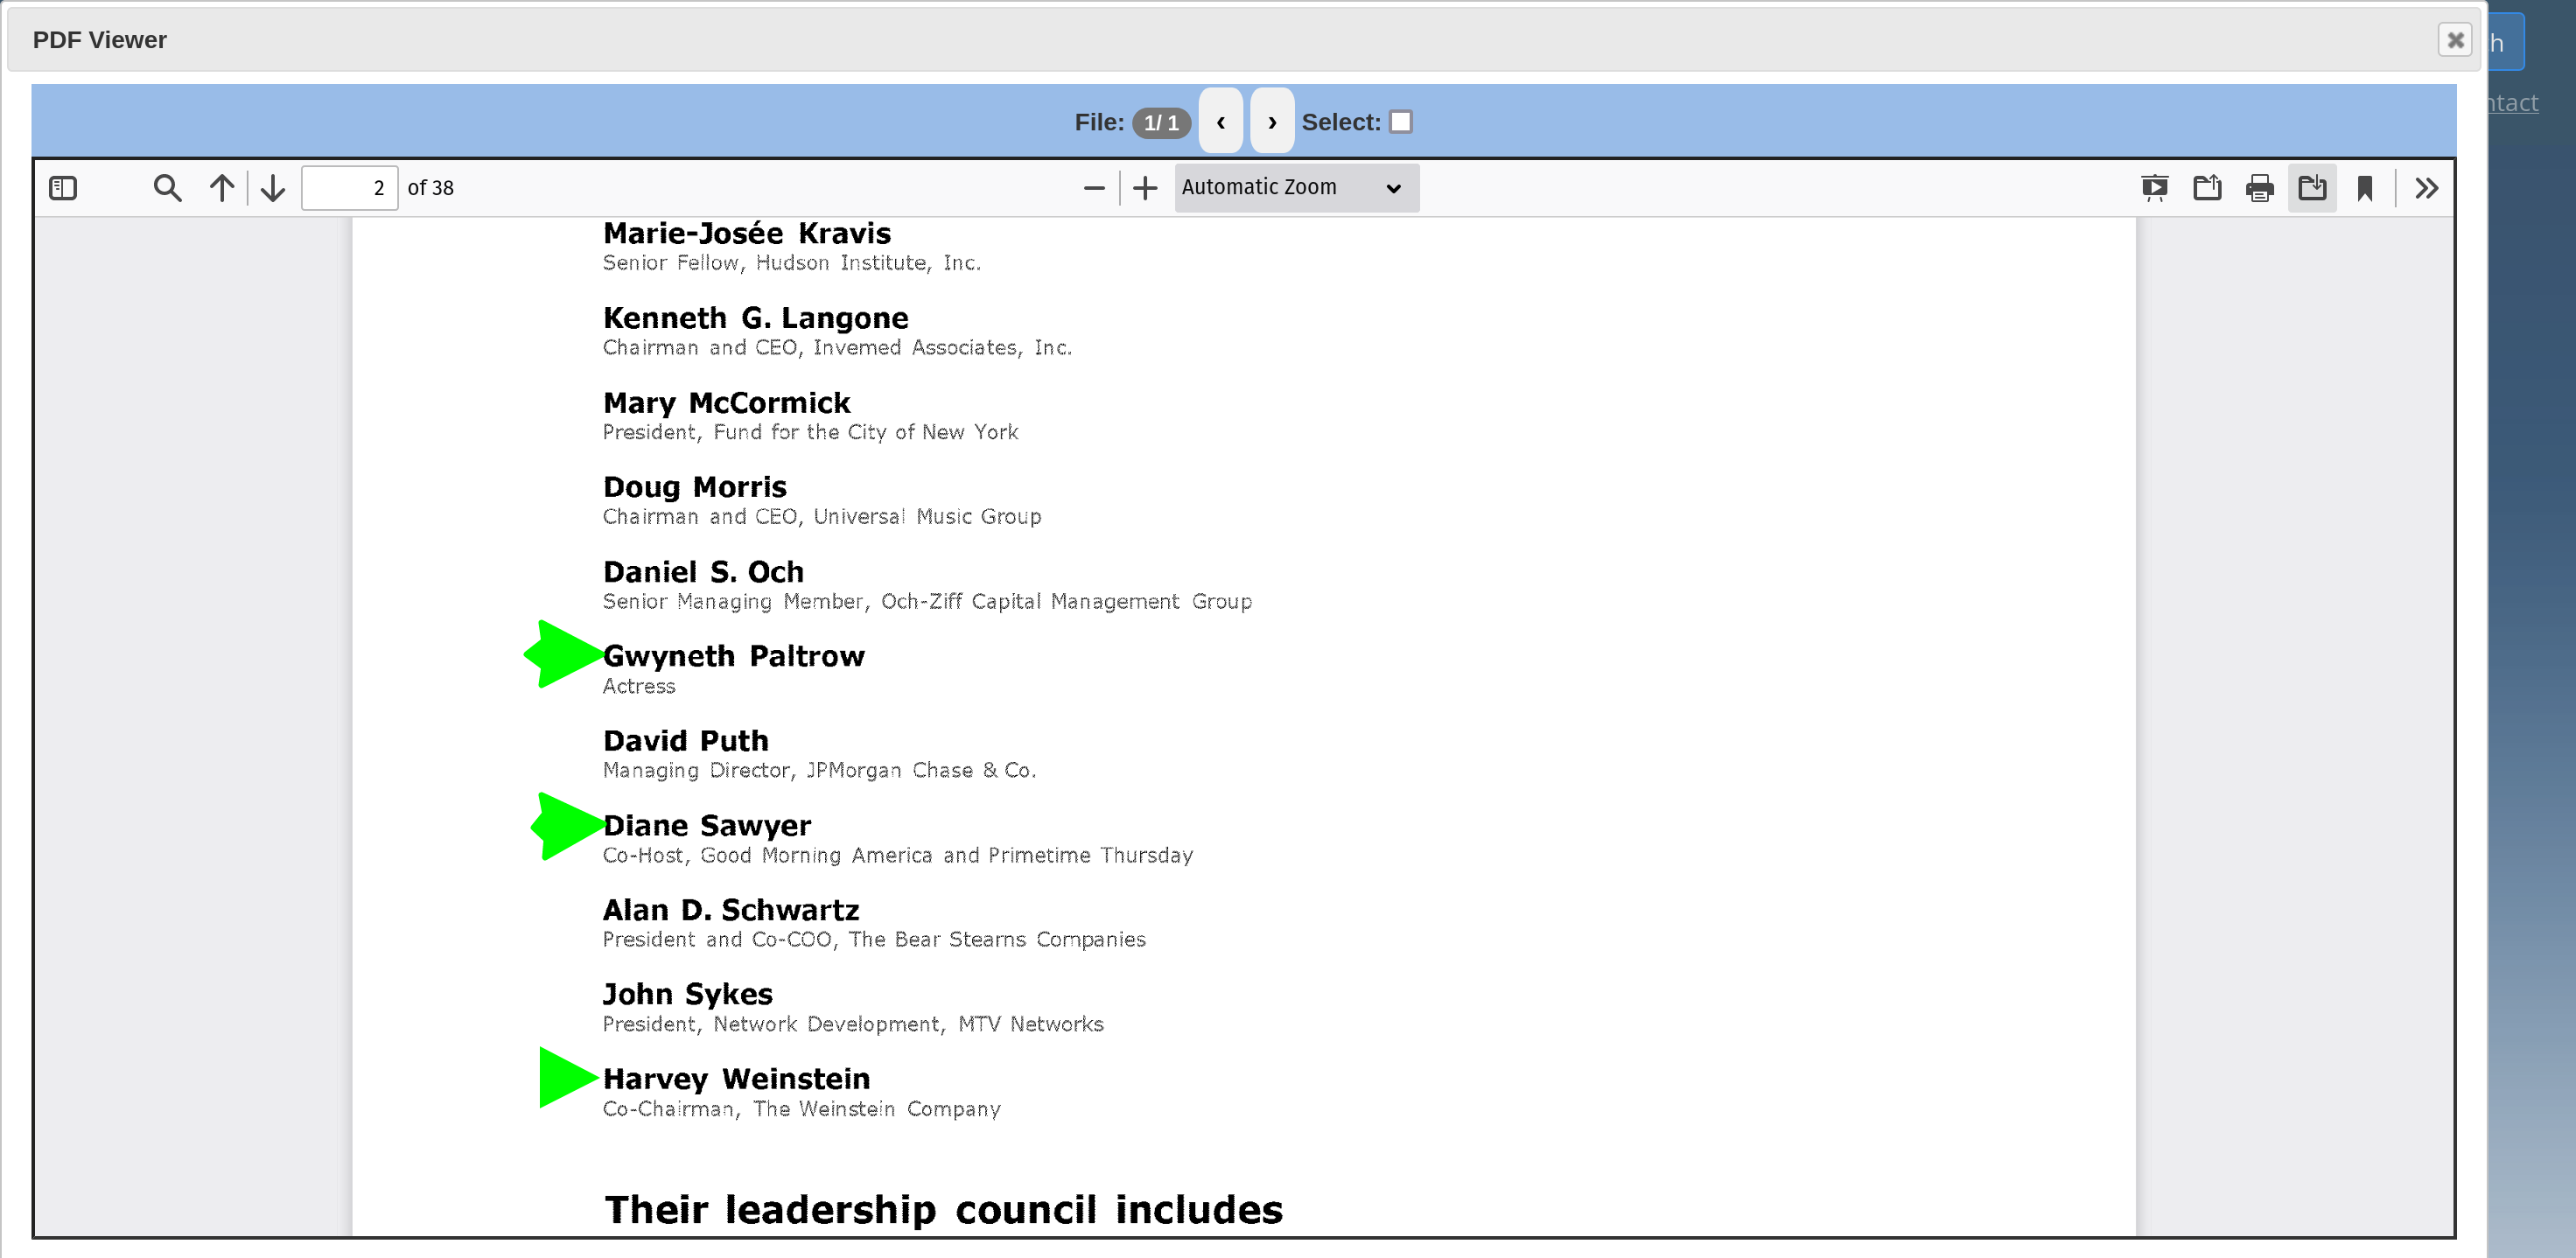This screenshot has height=1258, width=2576.
Task: Open a file in the viewer
Action: point(2207,188)
